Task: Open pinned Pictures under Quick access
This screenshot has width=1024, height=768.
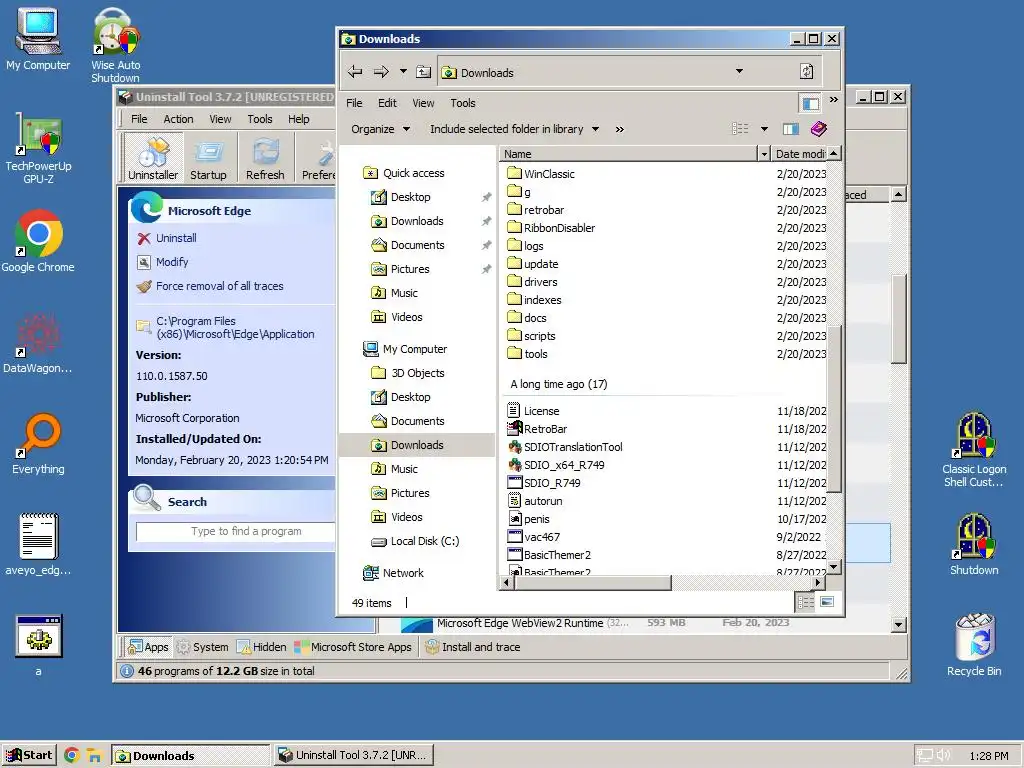Action: (x=409, y=269)
